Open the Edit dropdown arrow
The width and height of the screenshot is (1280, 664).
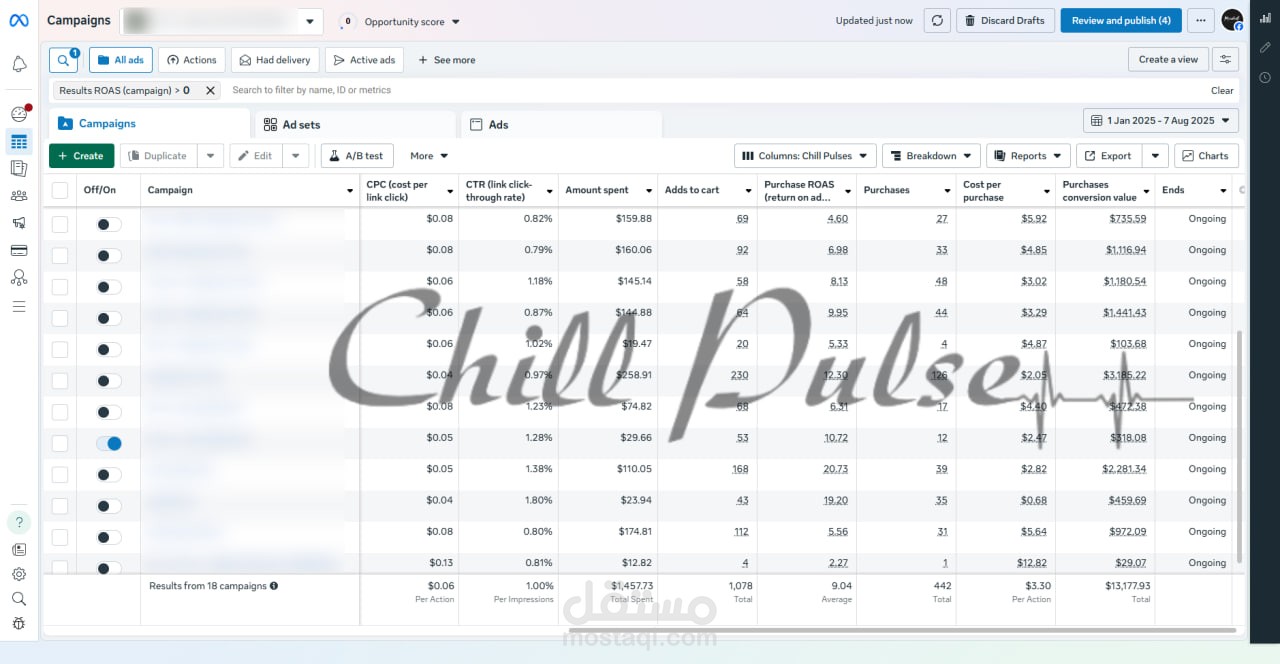click(x=296, y=156)
